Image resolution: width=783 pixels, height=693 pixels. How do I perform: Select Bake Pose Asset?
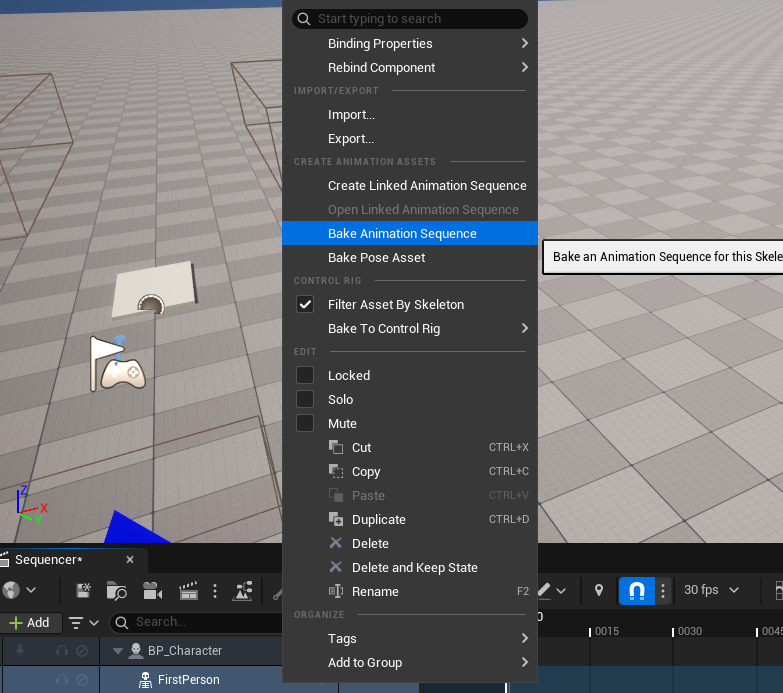pyautogui.click(x=409, y=258)
